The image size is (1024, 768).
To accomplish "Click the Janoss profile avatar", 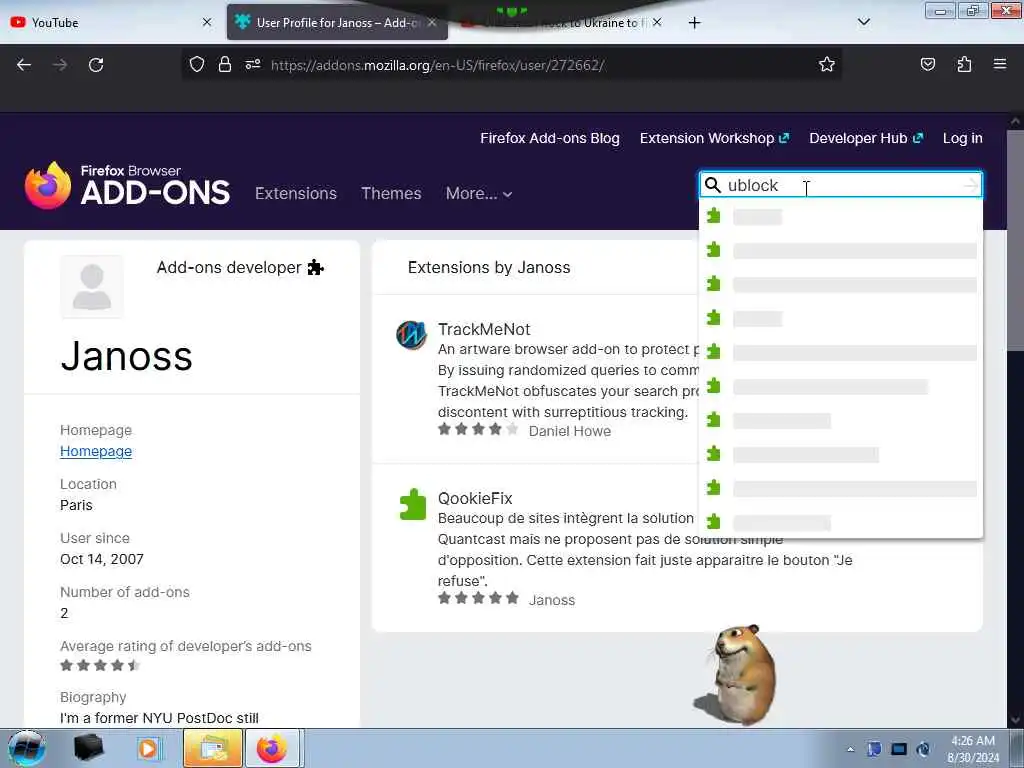I will 91,287.
